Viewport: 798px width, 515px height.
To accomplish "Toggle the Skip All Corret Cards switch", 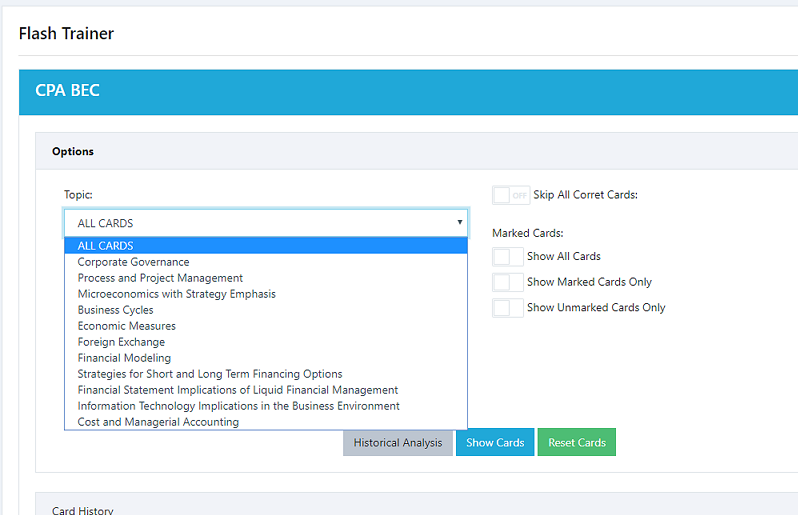I will (510, 195).
